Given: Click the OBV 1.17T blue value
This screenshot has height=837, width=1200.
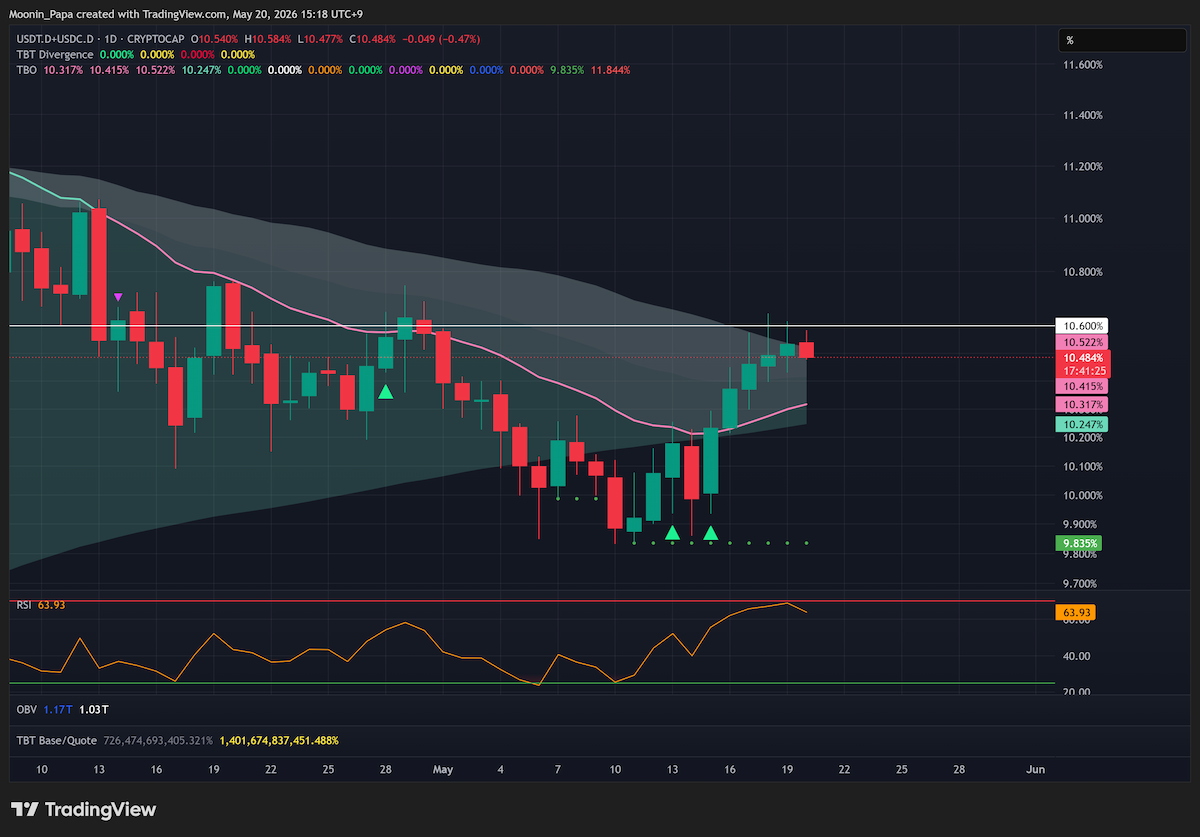Looking at the screenshot, I should pos(57,709).
